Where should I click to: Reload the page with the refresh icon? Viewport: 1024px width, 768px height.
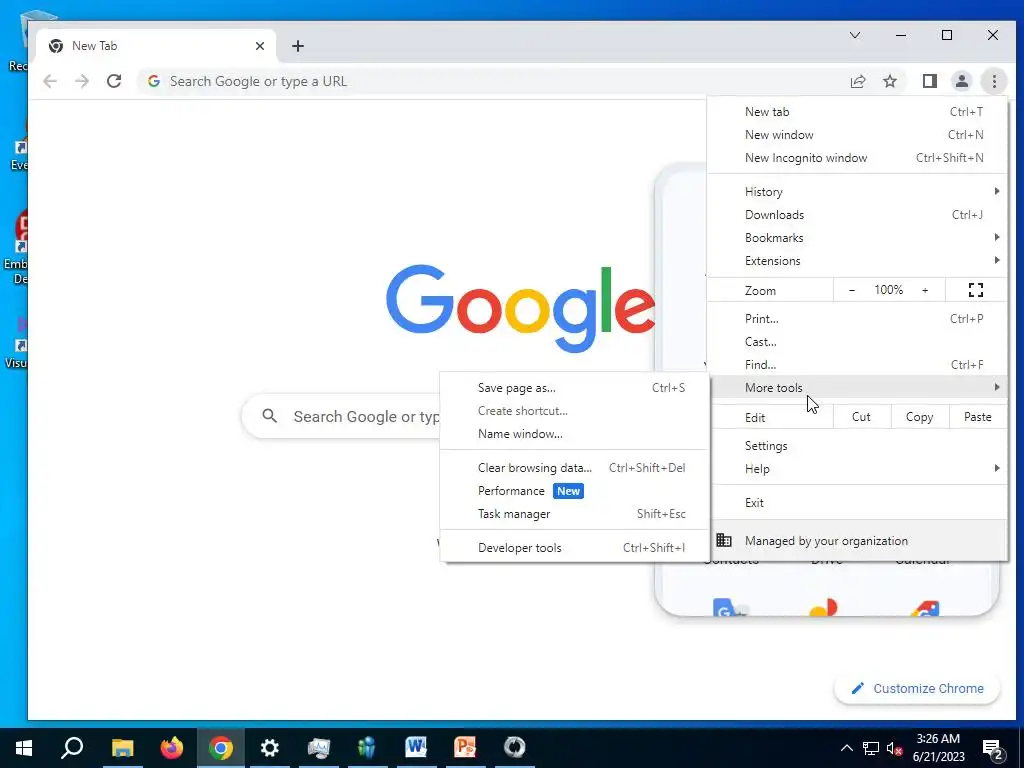(114, 81)
